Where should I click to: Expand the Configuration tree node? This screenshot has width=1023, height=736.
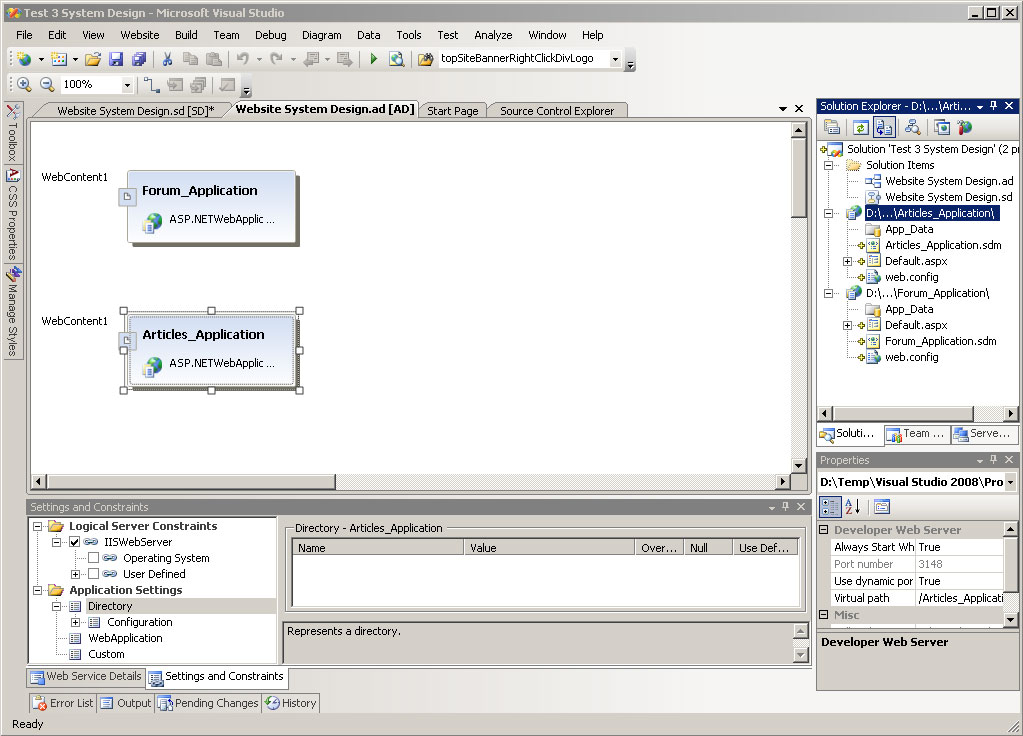pyautogui.click(x=76, y=622)
